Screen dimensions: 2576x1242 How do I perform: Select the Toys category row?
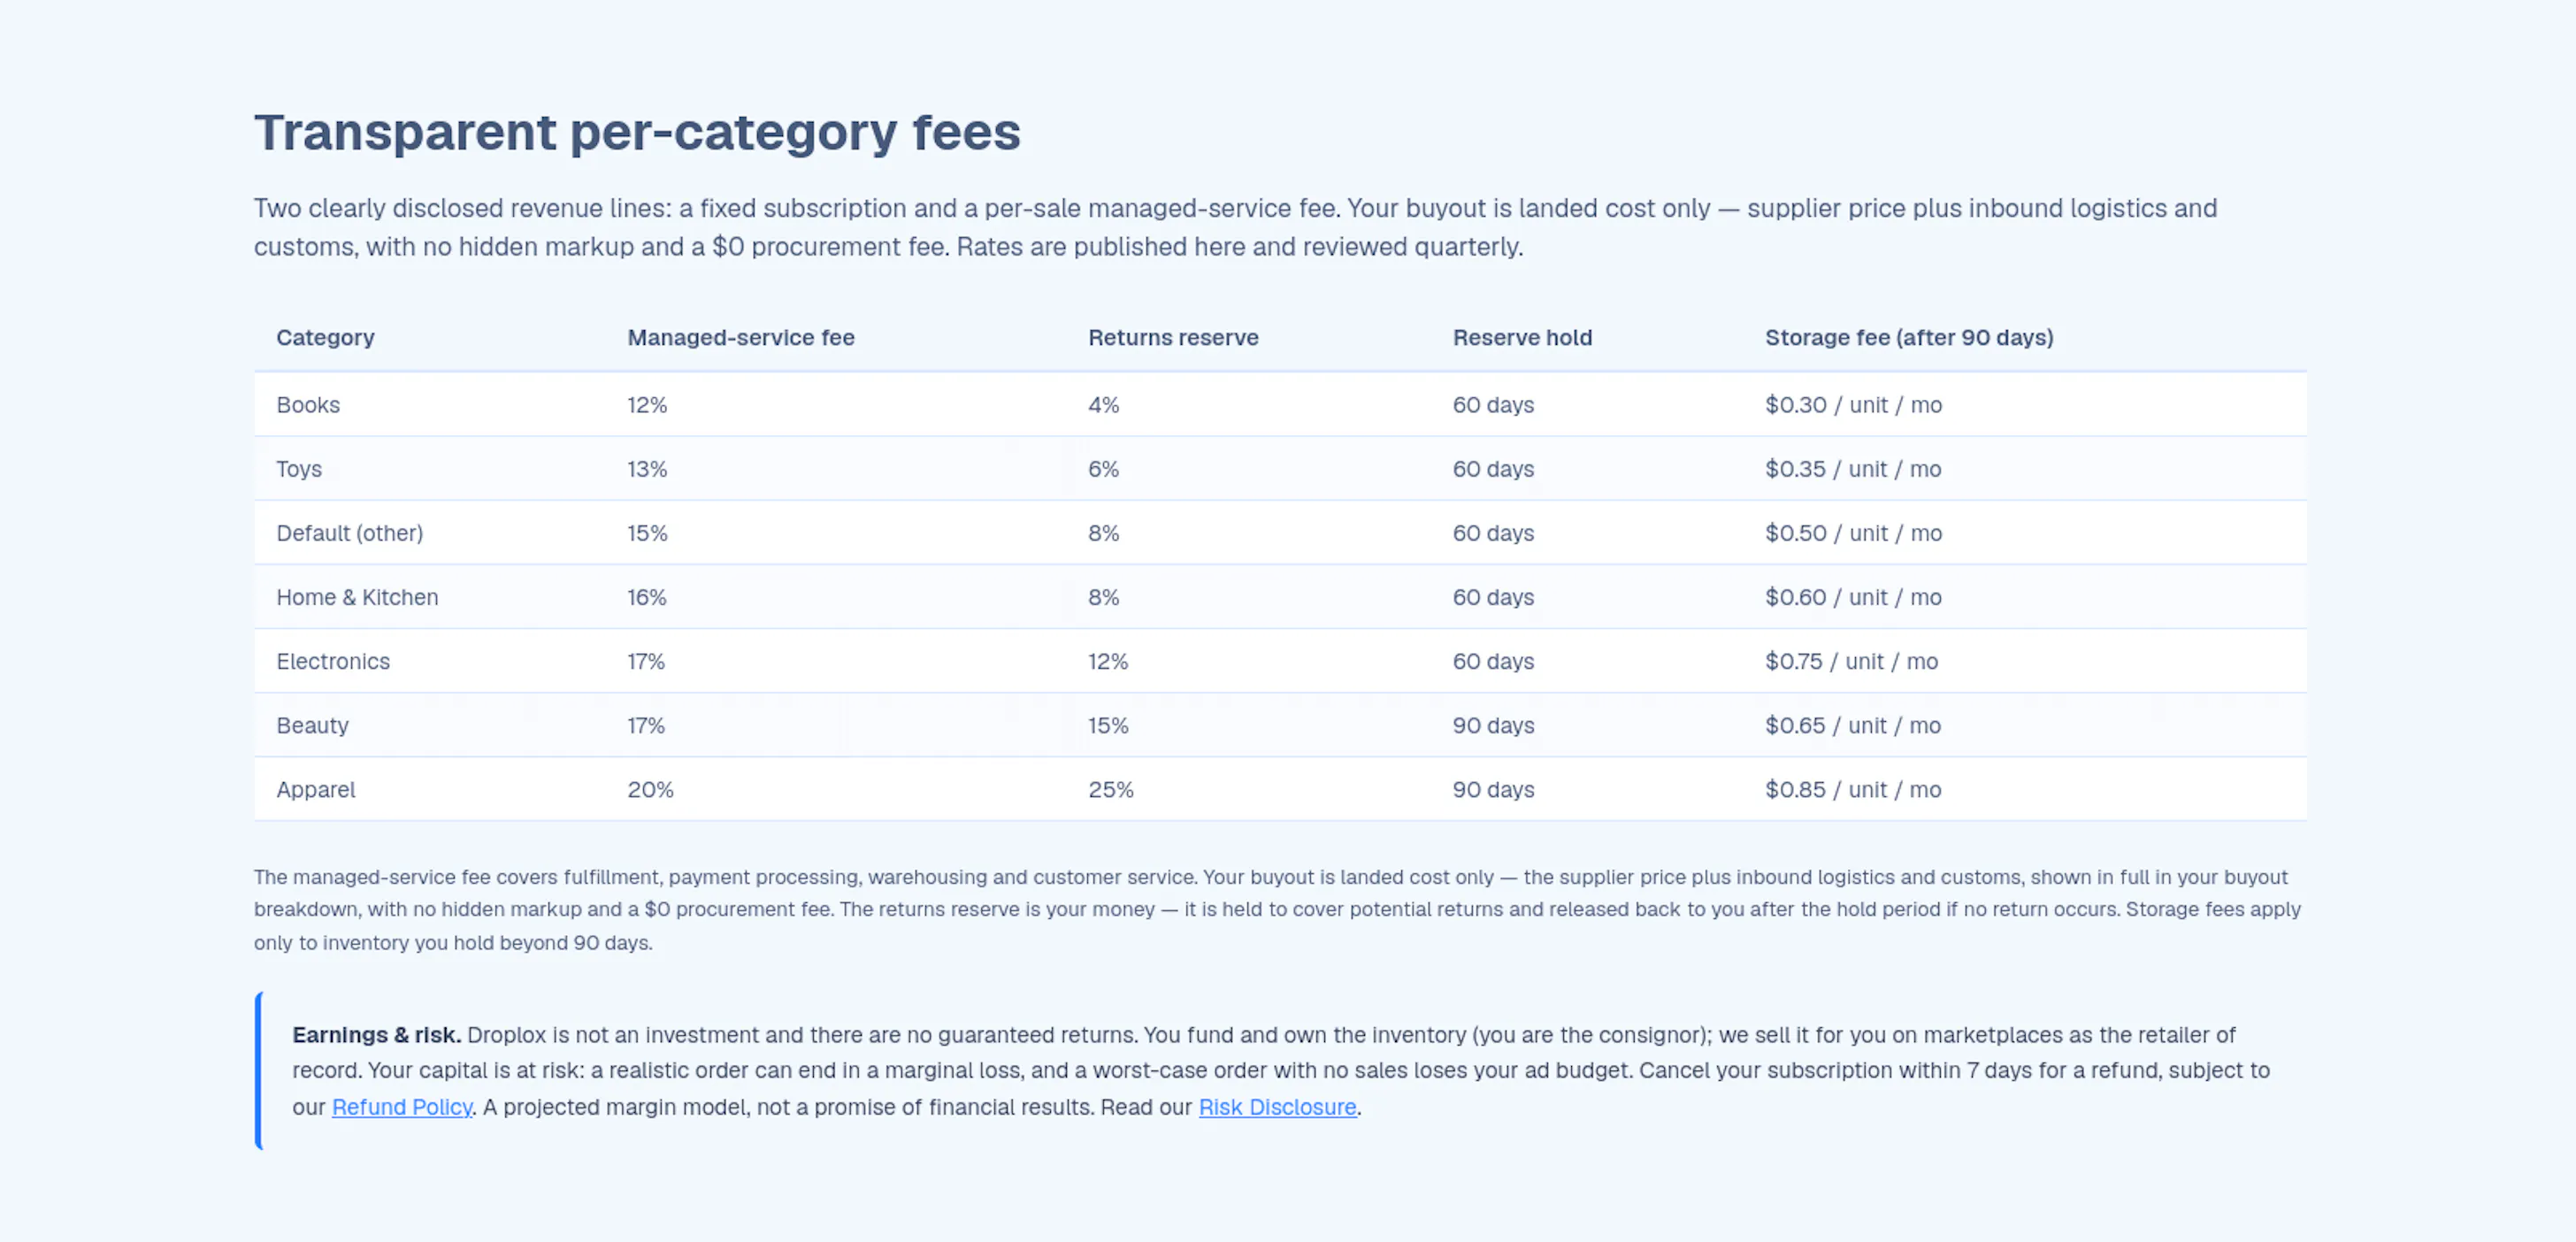(x=1280, y=469)
